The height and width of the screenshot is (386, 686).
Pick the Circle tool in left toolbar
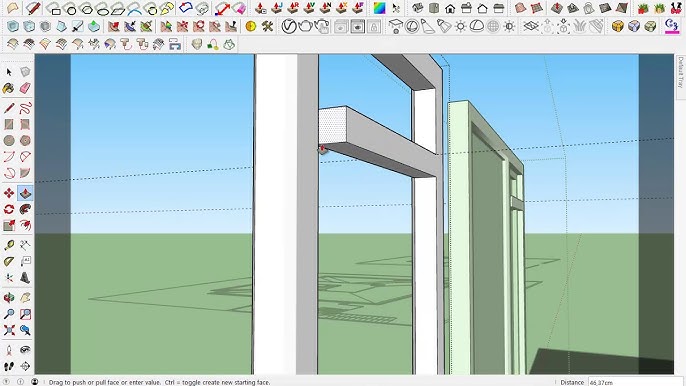click(x=9, y=140)
